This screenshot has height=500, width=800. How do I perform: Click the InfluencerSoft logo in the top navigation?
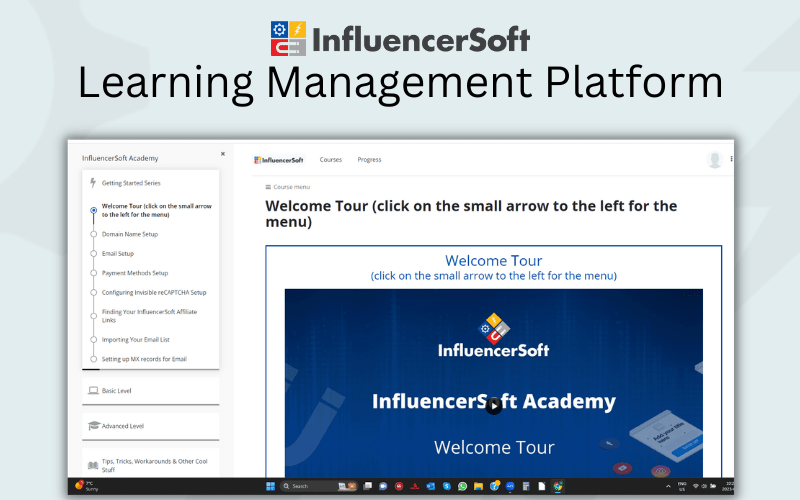pyautogui.click(x=279, y=160)
